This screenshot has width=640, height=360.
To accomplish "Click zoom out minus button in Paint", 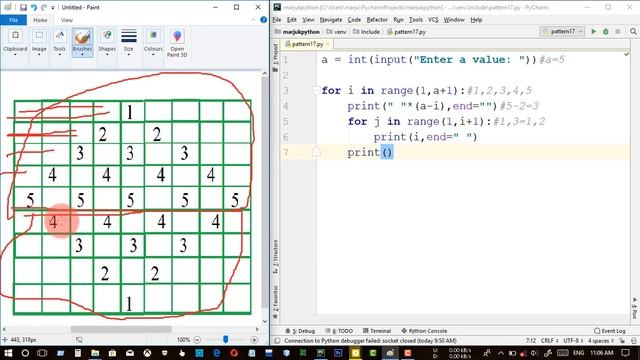I will pos(197,340).
